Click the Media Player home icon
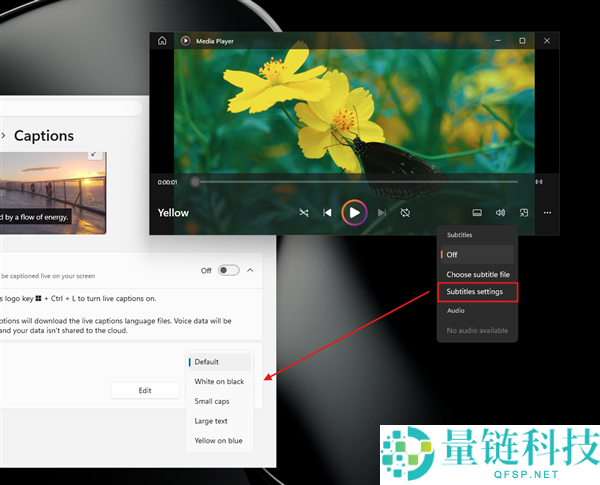The width and height of the screenshot is (600, 485). [x=162, y=41]
